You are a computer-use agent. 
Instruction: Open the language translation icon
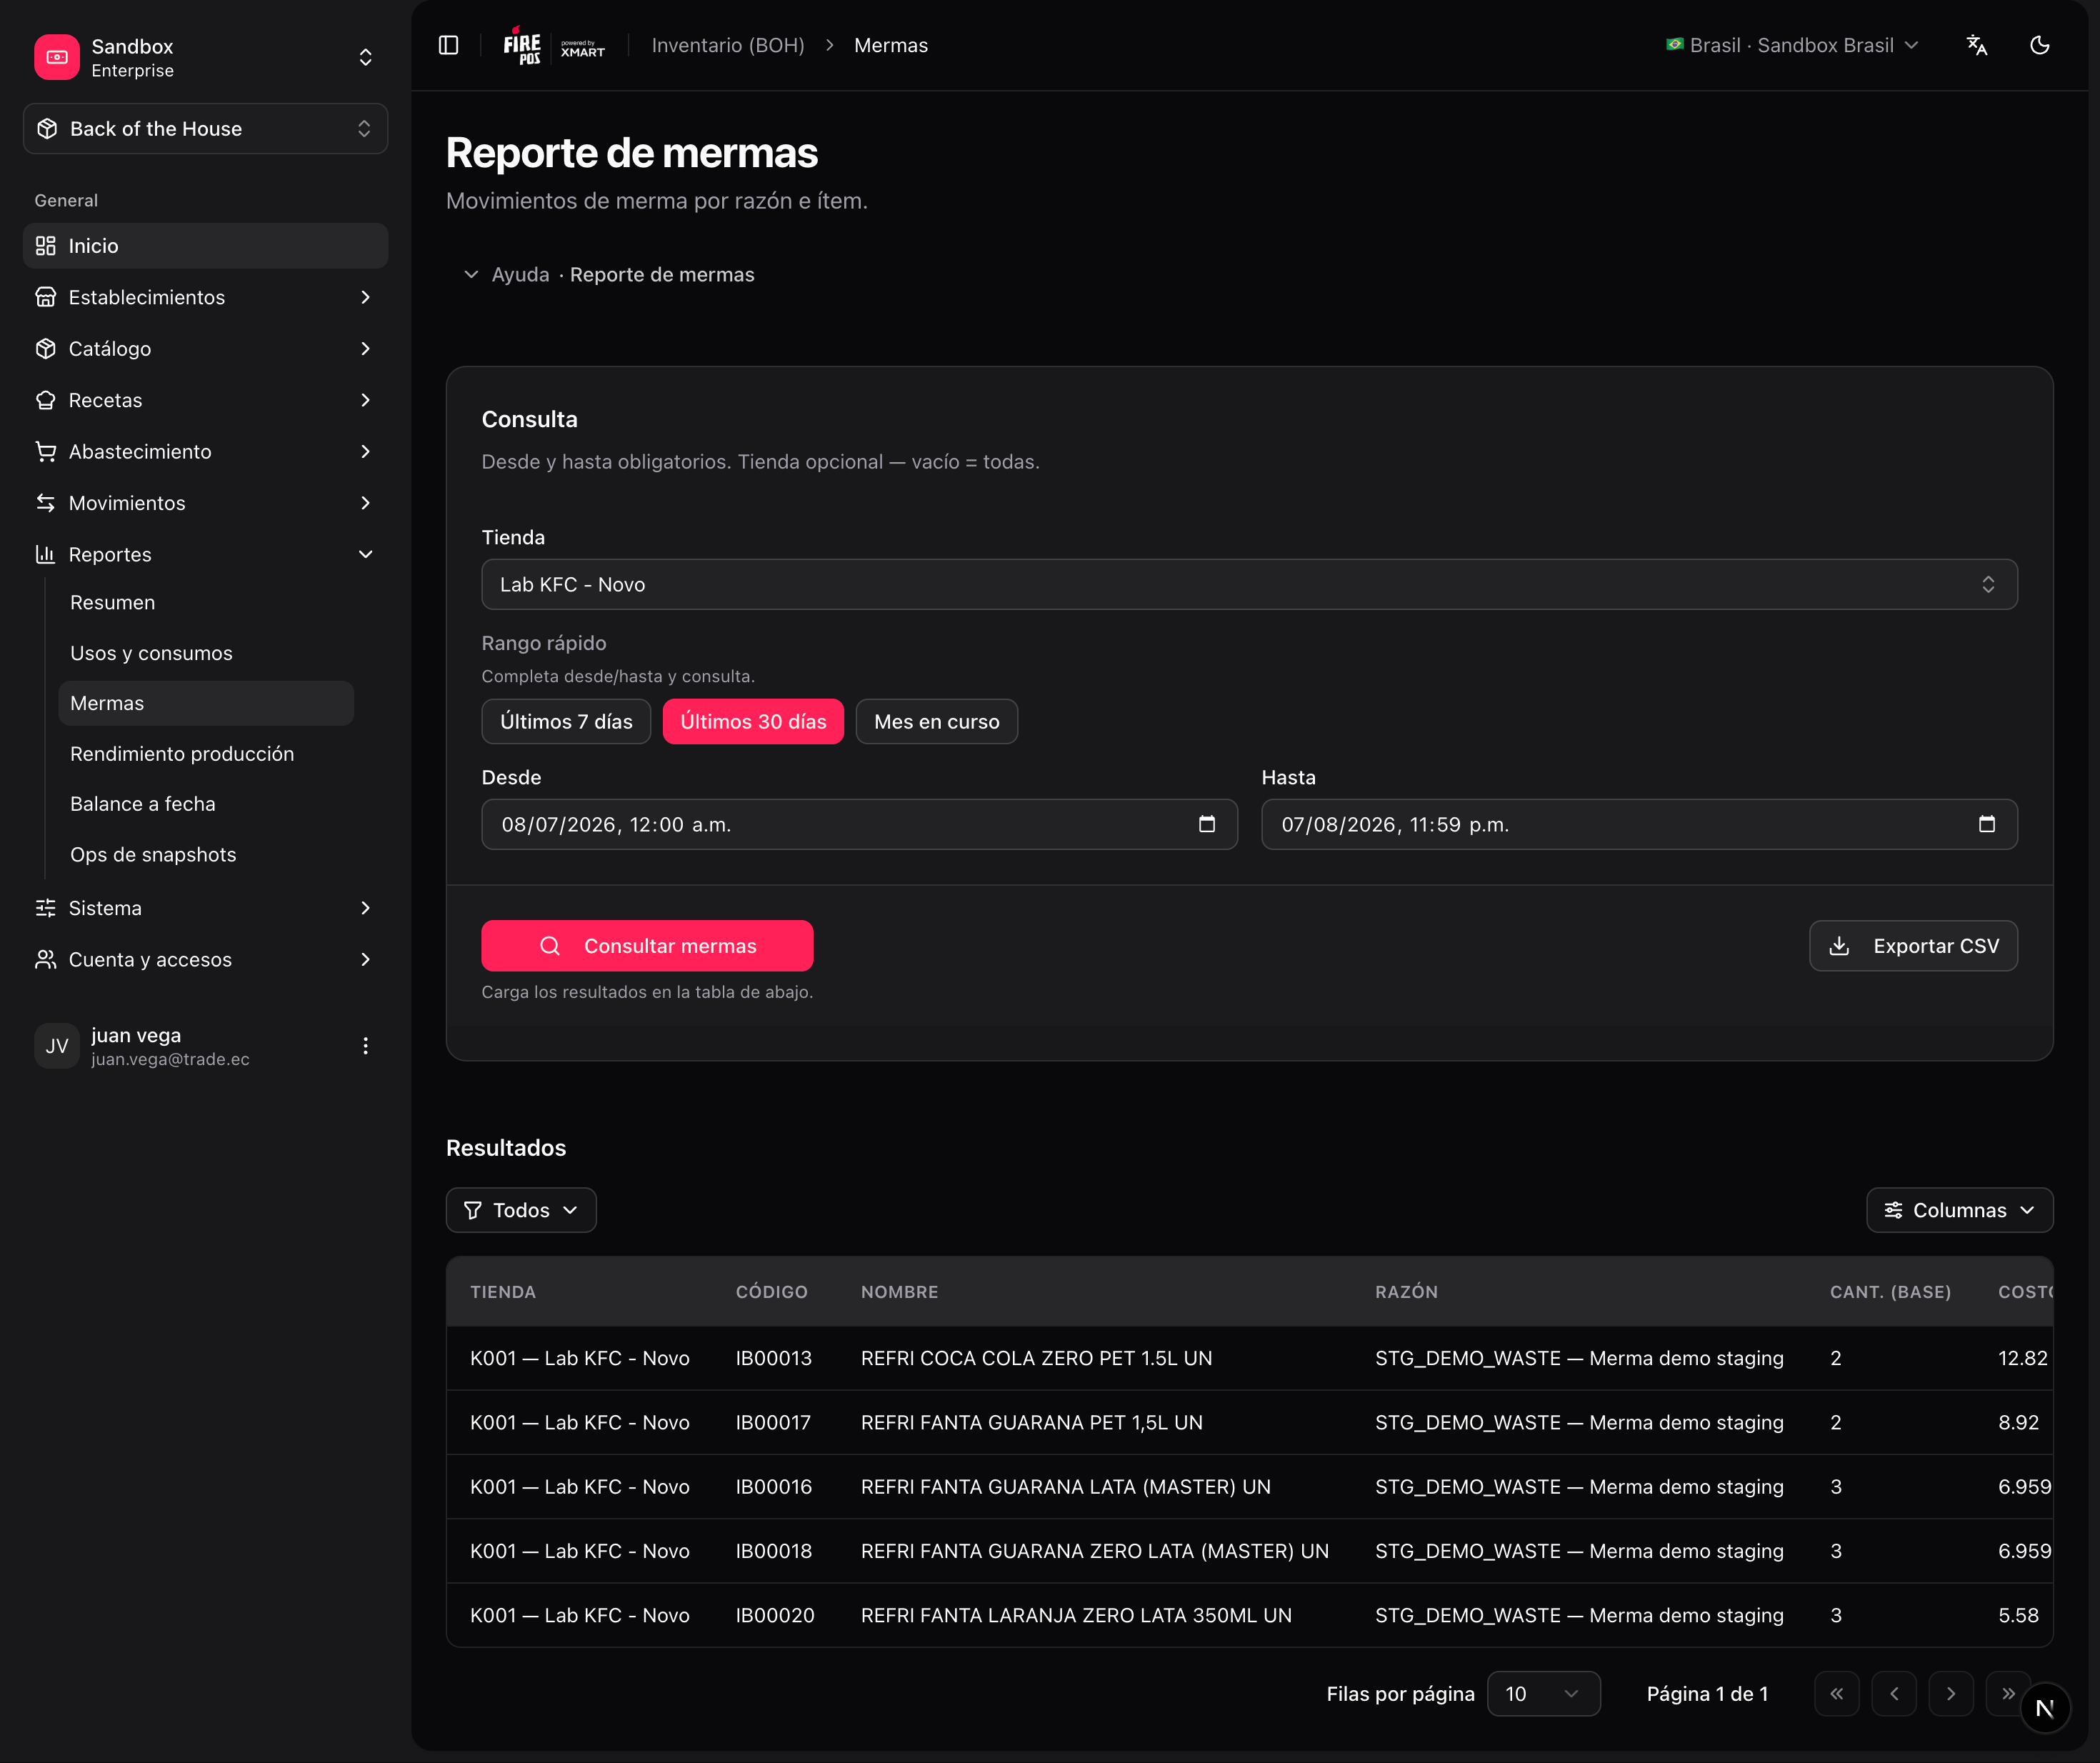[1976, 45]
